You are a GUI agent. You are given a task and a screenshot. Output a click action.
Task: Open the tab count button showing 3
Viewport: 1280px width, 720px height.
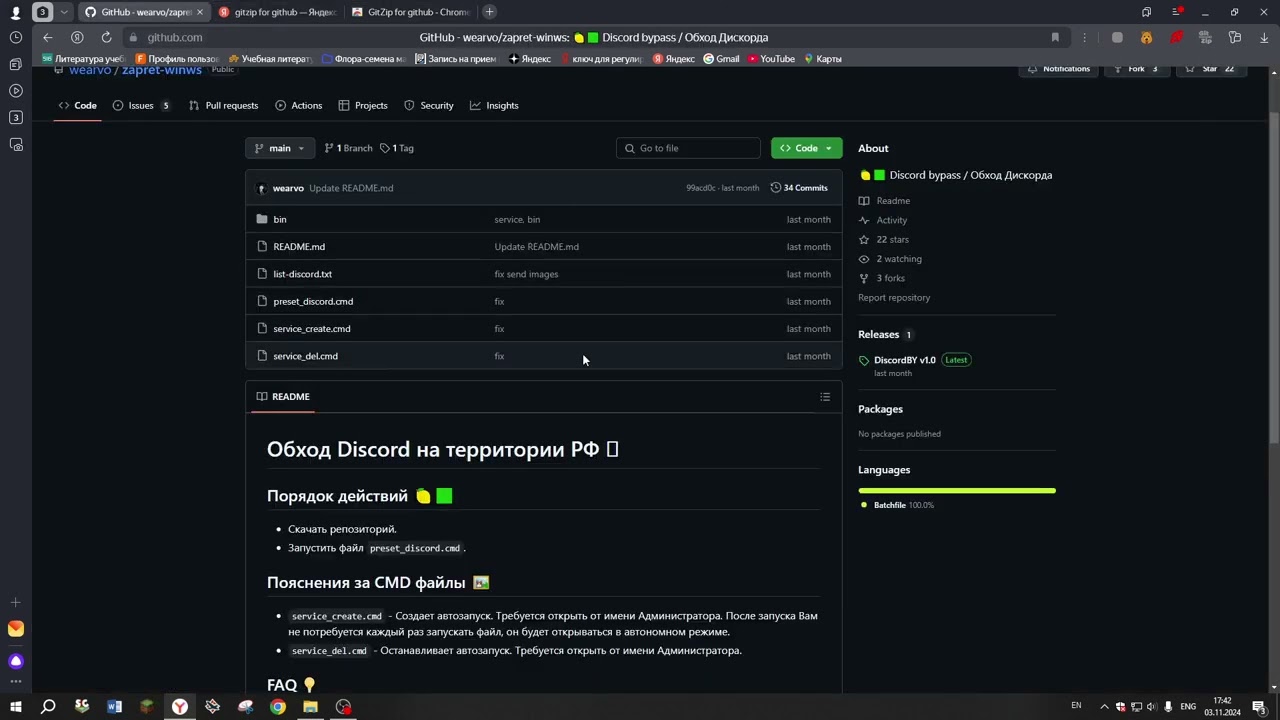(x=43, y=12)
